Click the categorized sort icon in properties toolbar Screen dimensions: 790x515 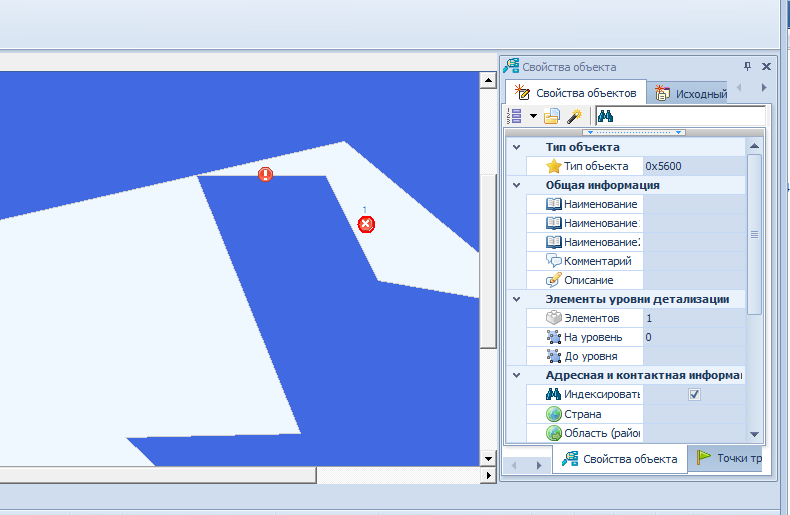[515, 116]
